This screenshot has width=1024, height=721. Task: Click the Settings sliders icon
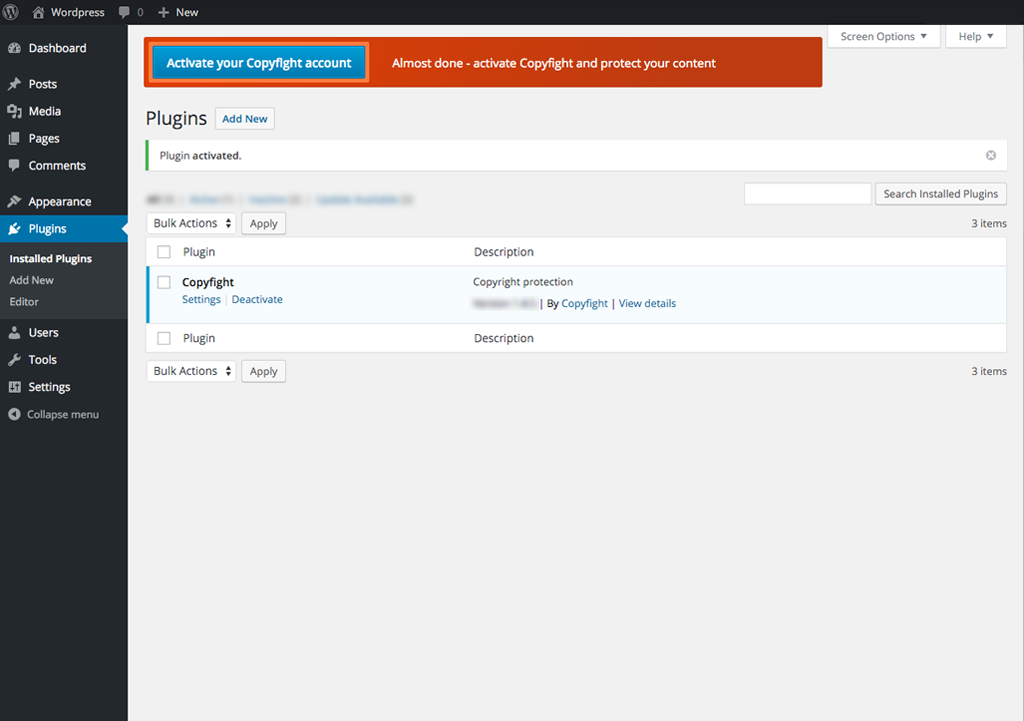(14, 387)
